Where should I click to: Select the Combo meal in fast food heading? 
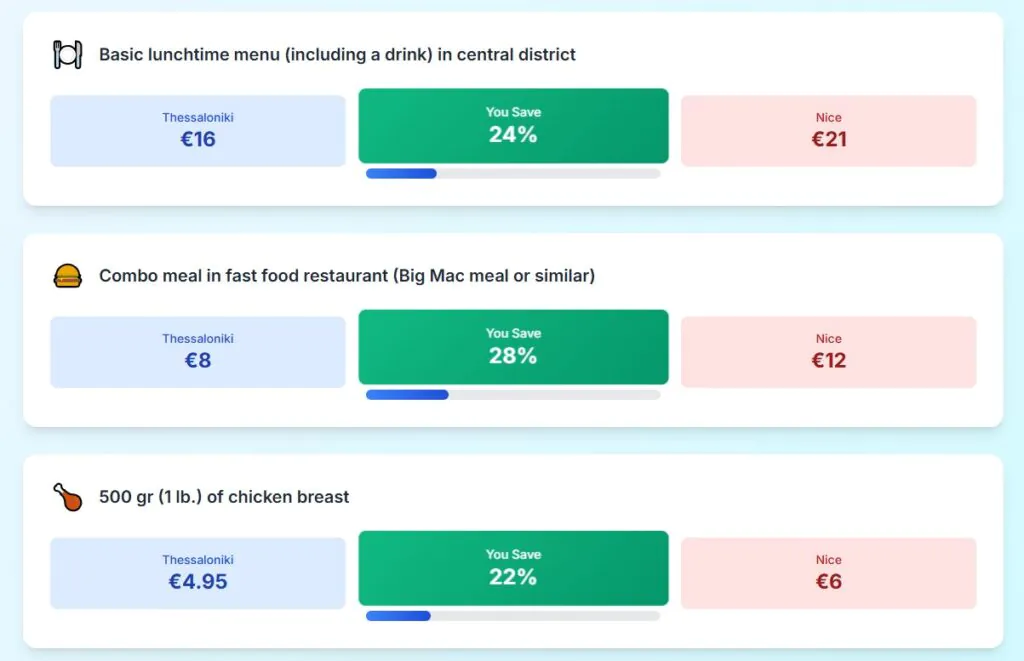tap(346, 276)
